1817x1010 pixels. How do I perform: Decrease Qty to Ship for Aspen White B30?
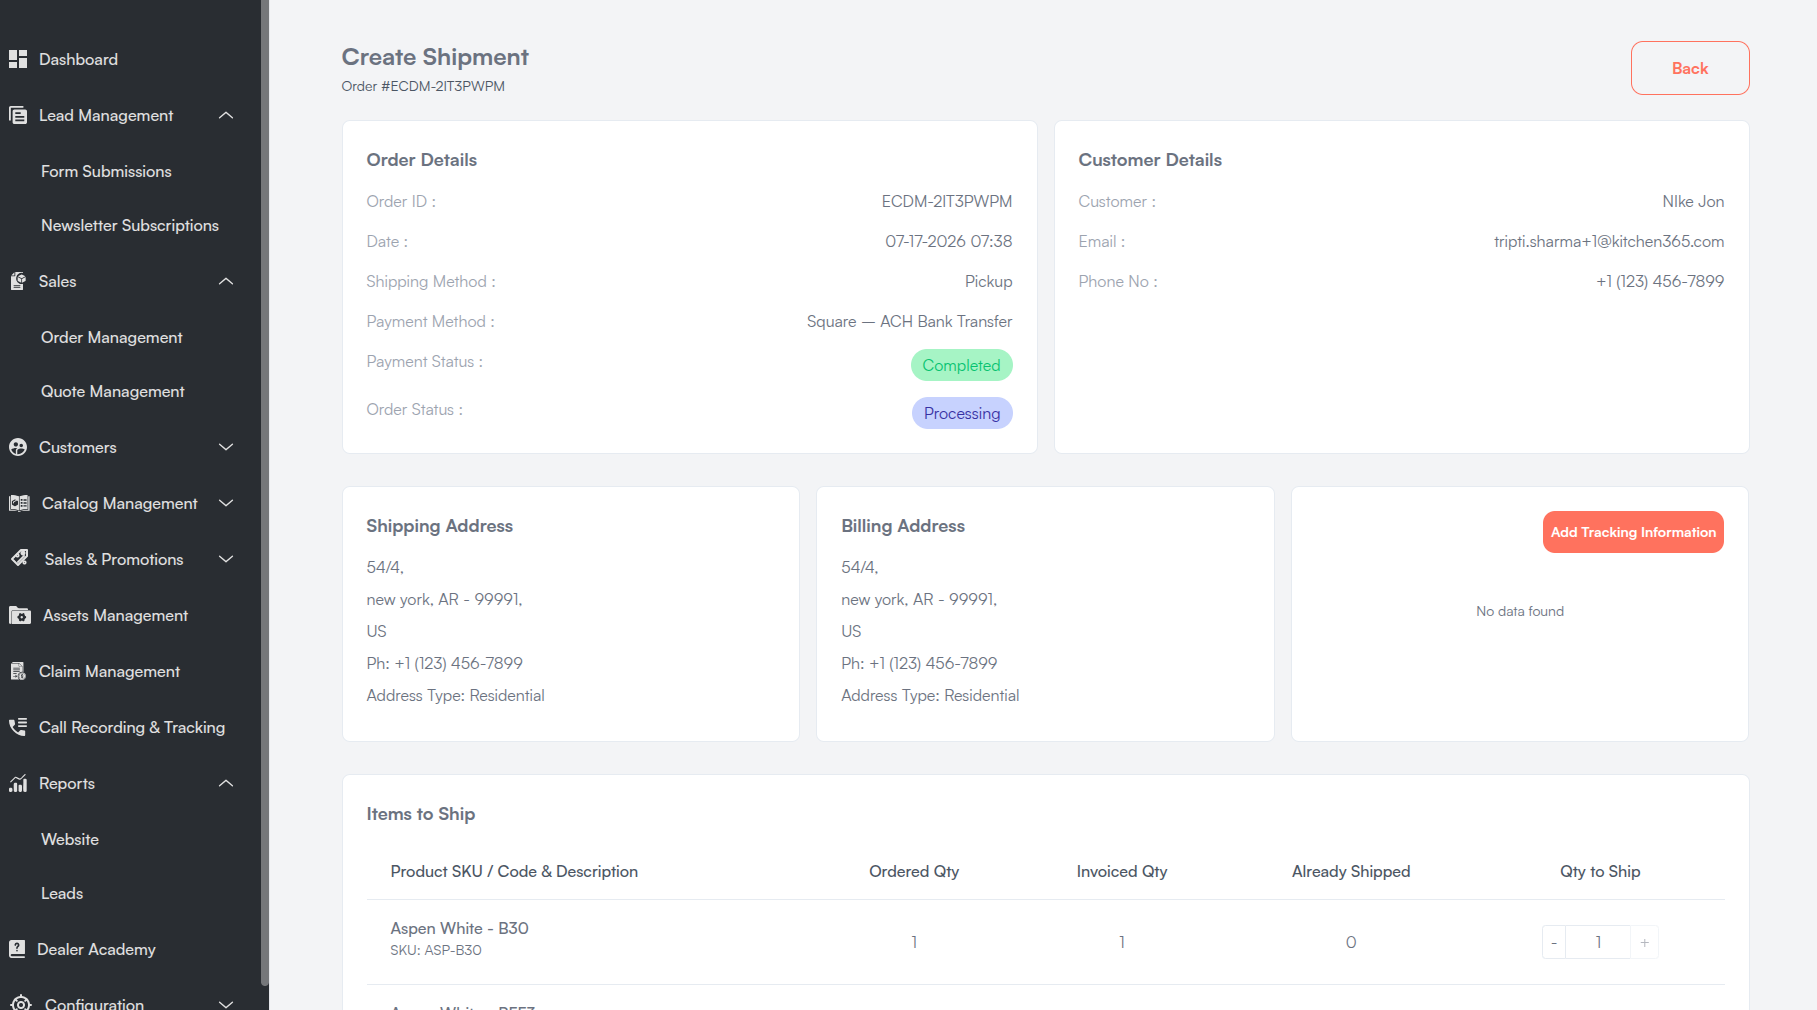tap(1554, 942)
